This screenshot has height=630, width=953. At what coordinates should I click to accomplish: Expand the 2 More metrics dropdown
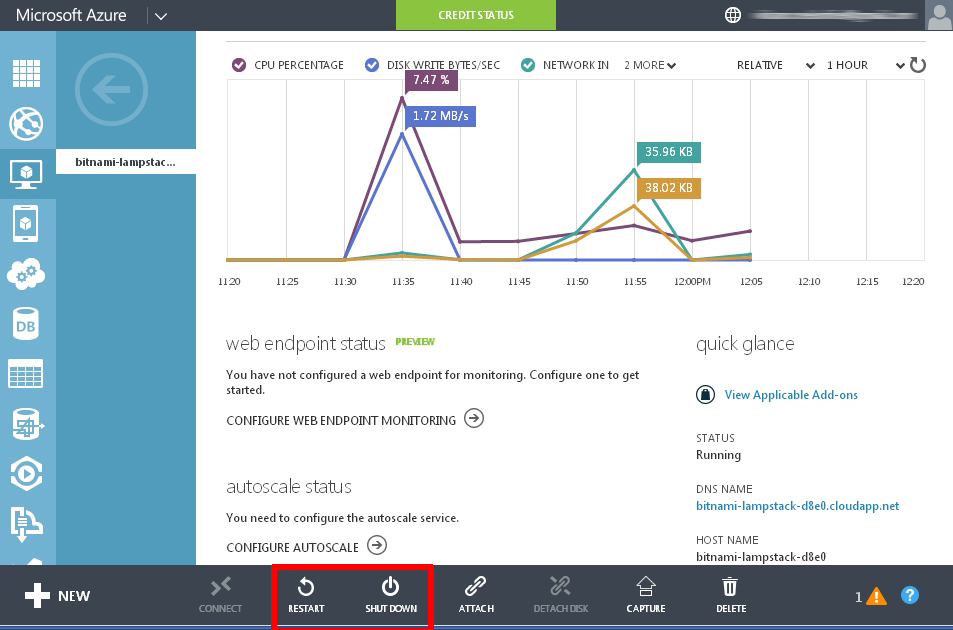tap(650, 65)
